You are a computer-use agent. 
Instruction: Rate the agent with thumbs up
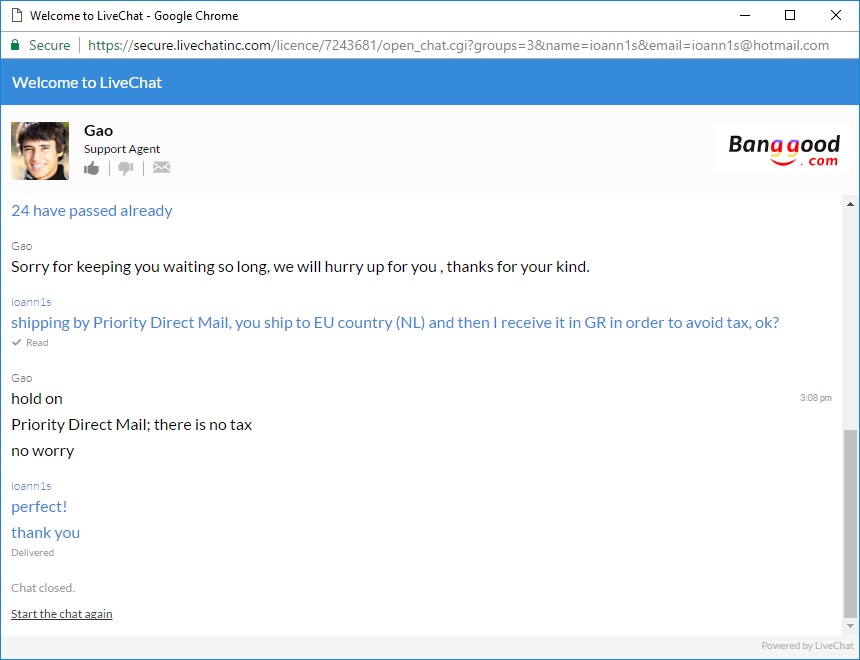(92, 168)
